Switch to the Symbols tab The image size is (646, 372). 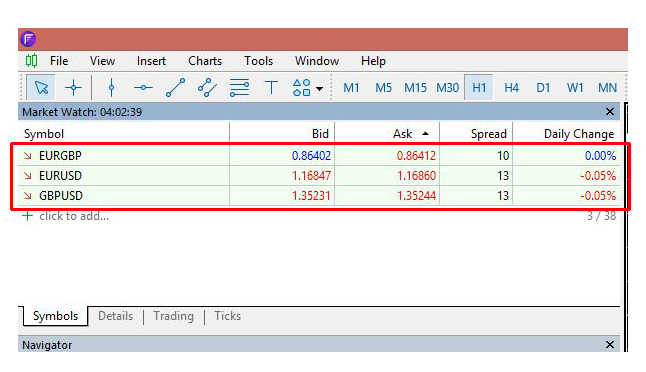55,316
